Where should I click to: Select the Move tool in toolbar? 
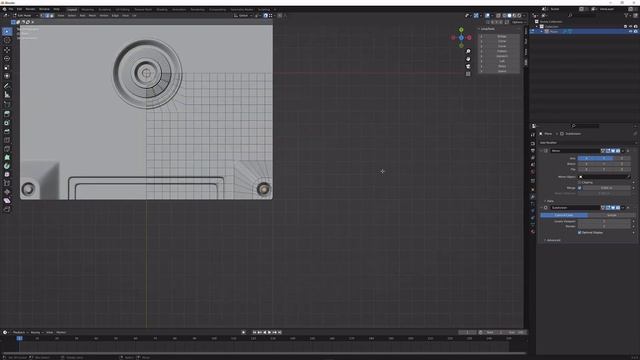coord(7,50)
